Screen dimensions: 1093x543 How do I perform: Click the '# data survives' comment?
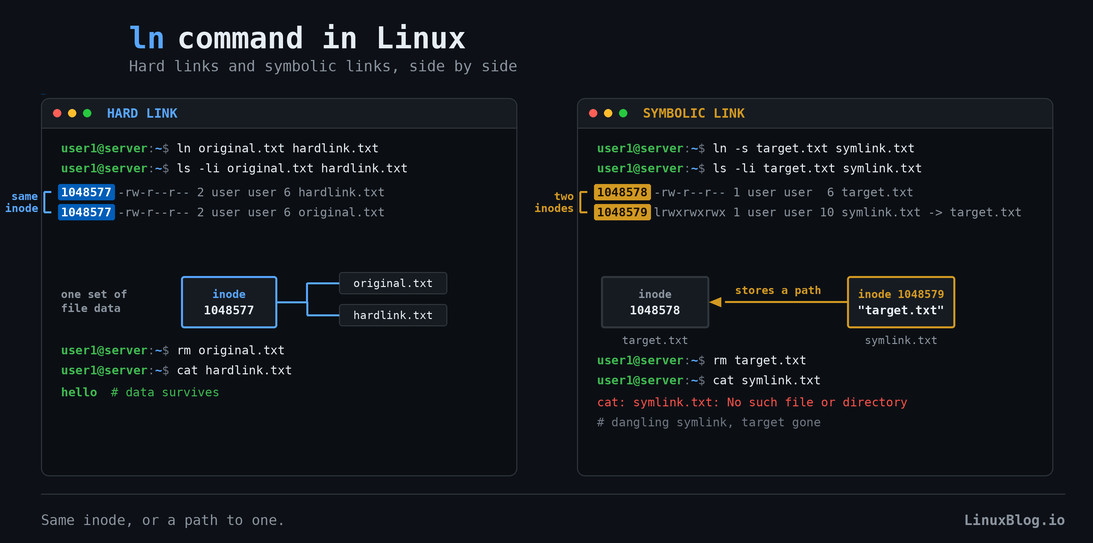tap(165, 392)
